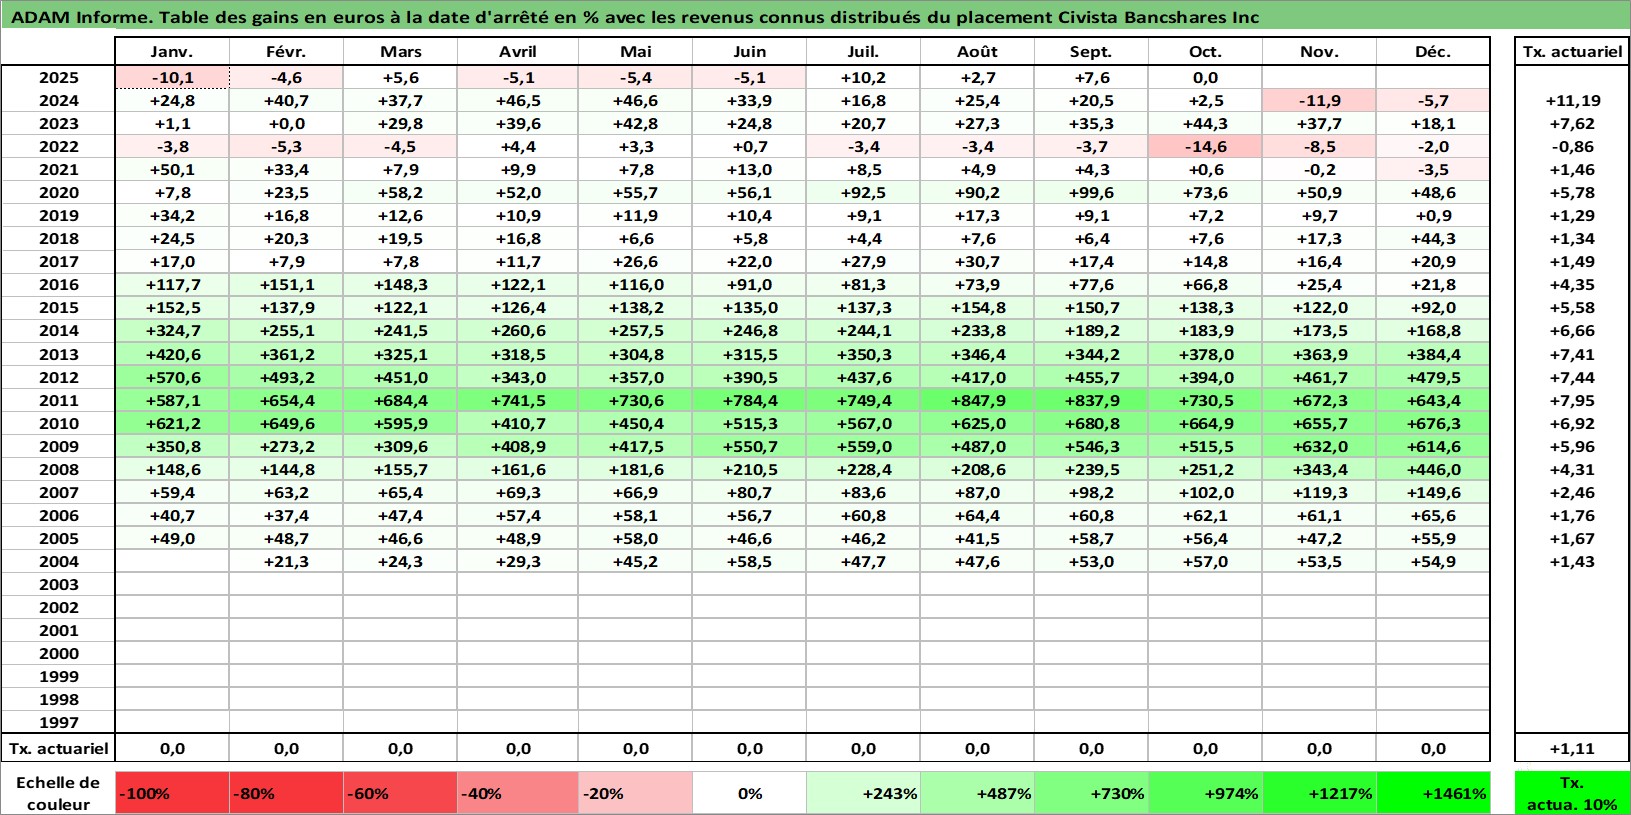
Task: Click the title ADAM Informe header bar
Action: pyautogui.click(x=815, y=16)
